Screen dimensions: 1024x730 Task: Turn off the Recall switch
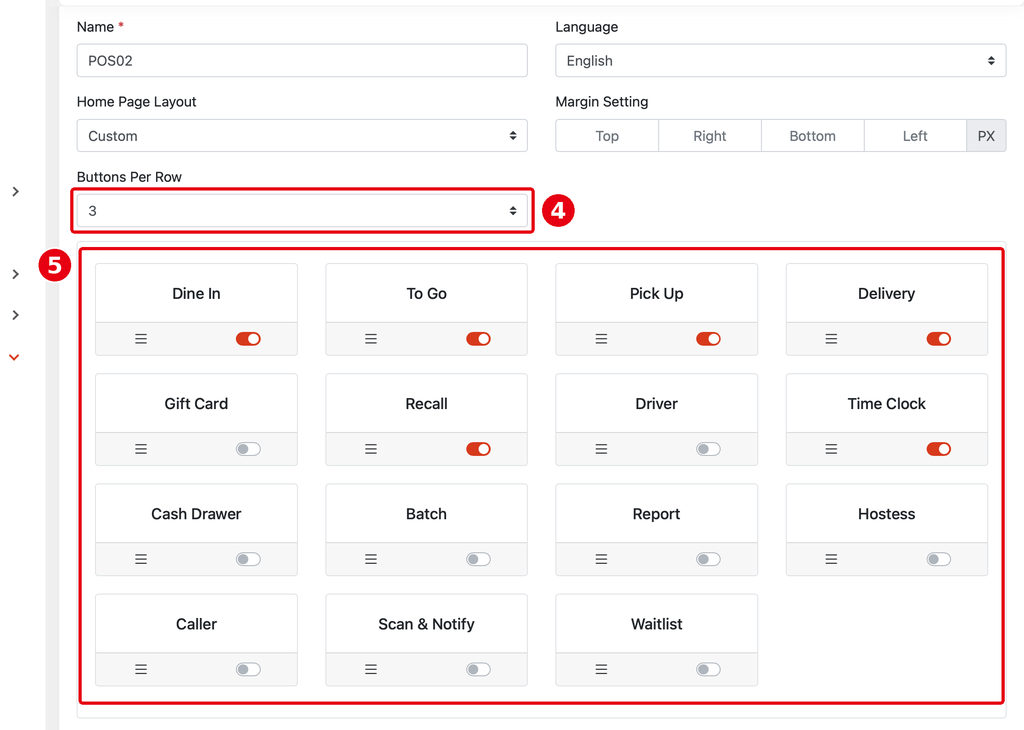(x=479, y=449)
